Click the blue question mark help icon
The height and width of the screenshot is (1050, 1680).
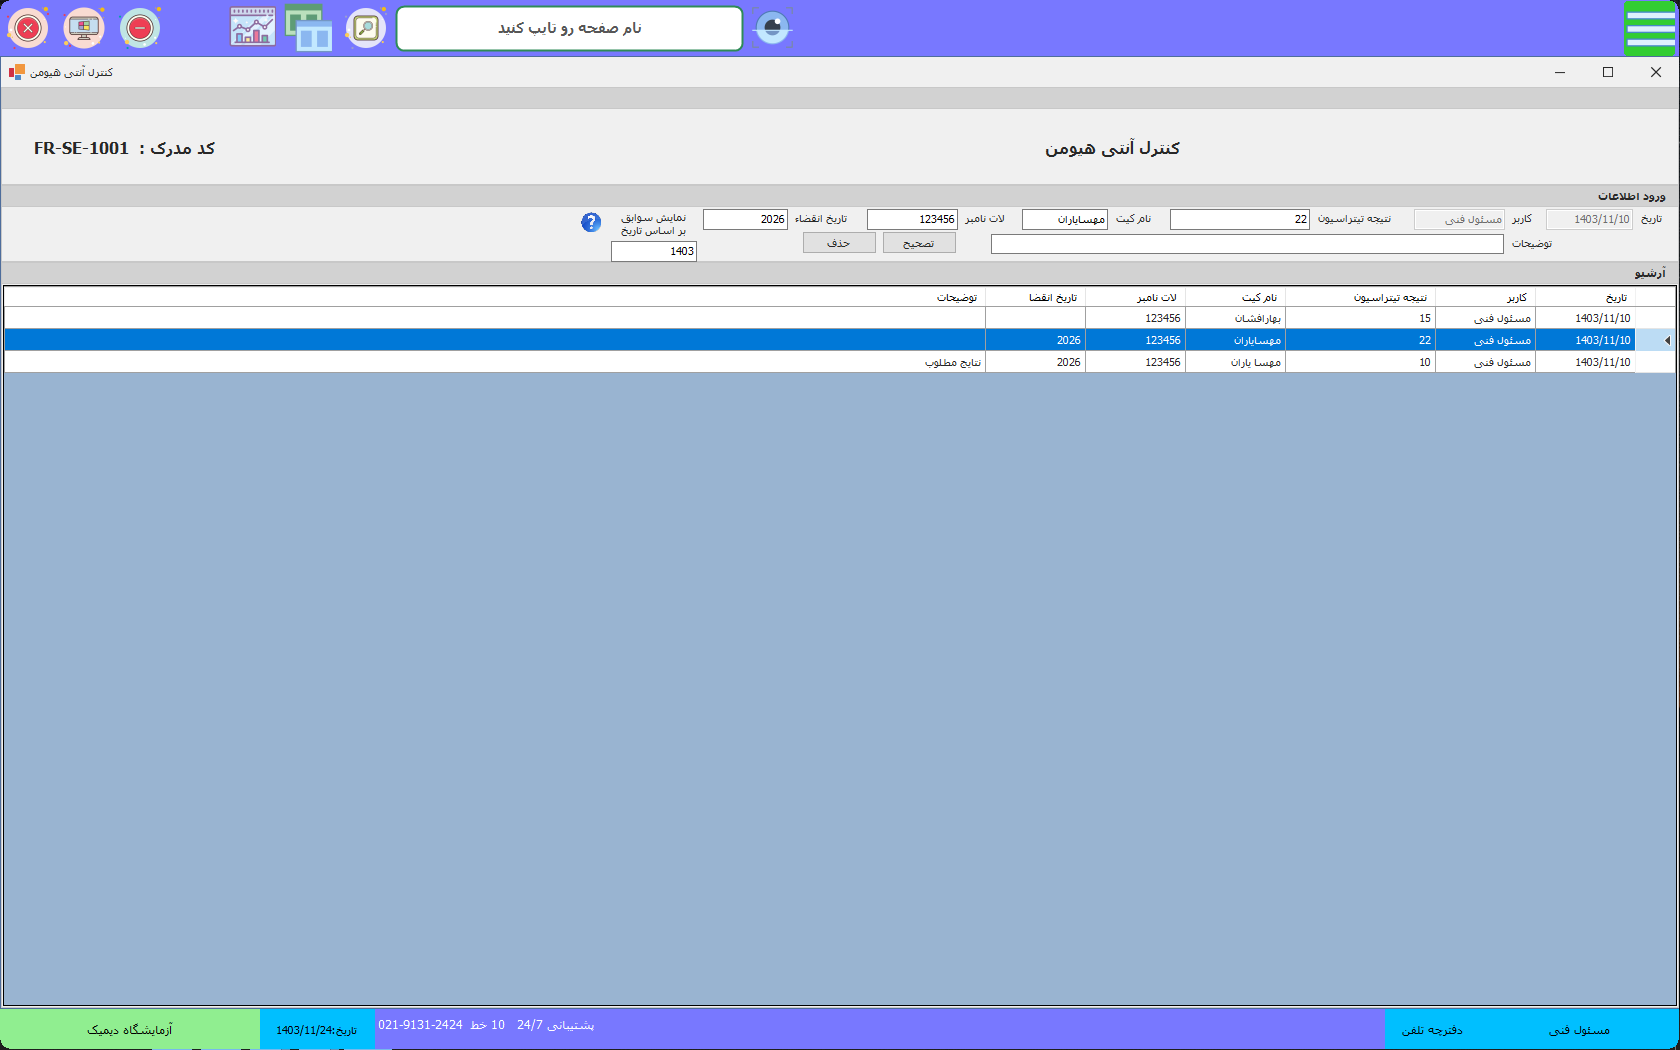tap(591, 222)
